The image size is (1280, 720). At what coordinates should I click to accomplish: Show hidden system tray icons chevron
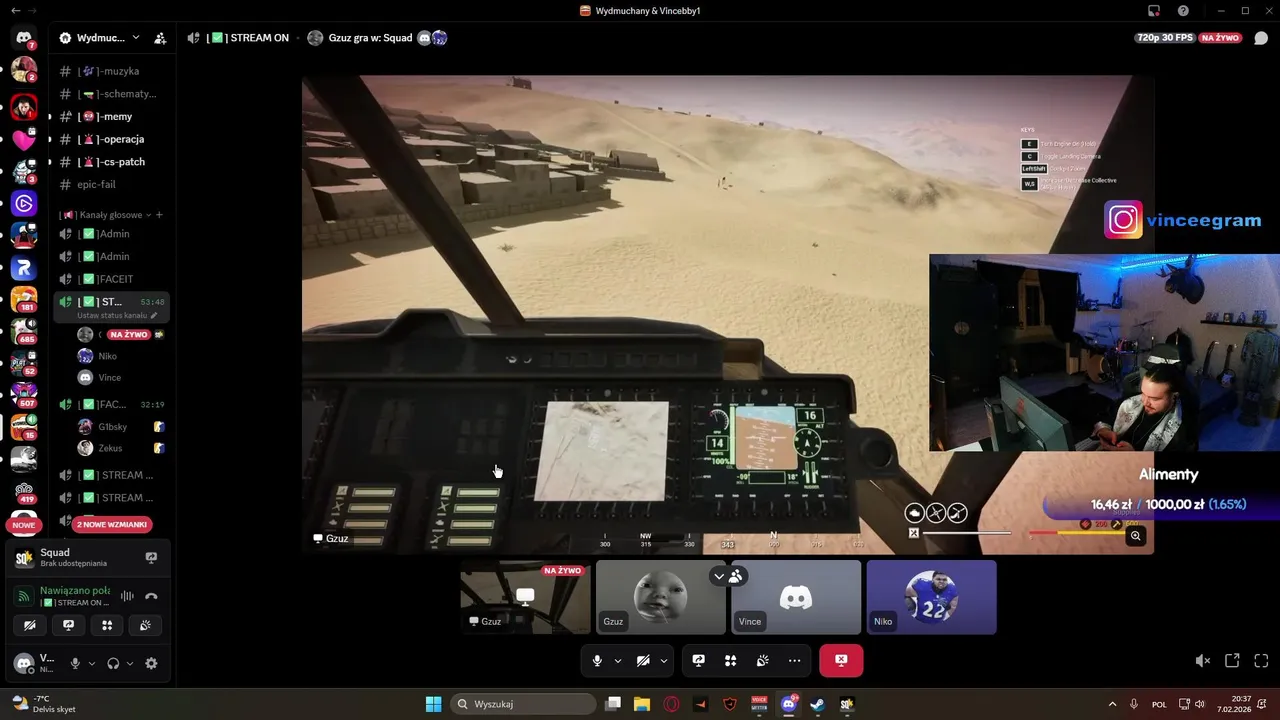(1112, 704)
